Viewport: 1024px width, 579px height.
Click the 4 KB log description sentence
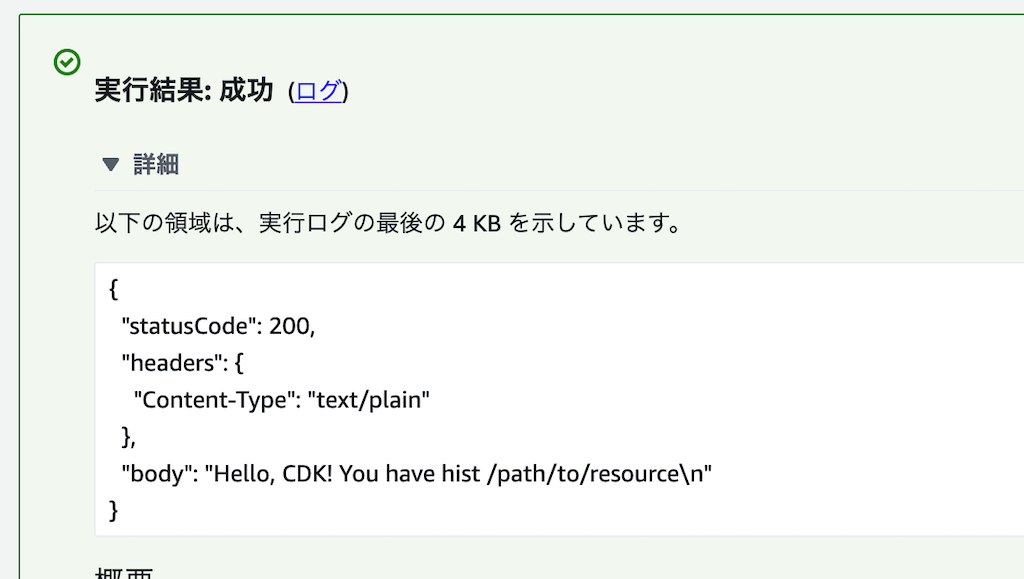pyautogui.click(x=388, y=223)
